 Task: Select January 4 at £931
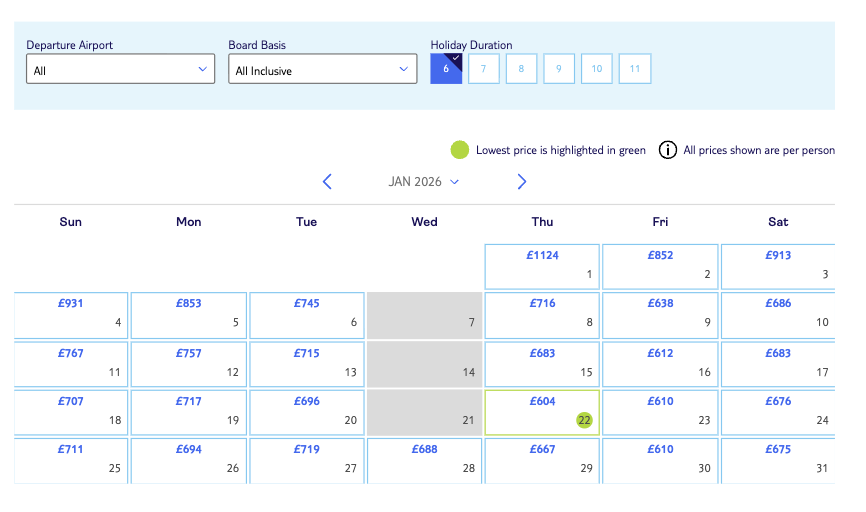tap(71, 314)
